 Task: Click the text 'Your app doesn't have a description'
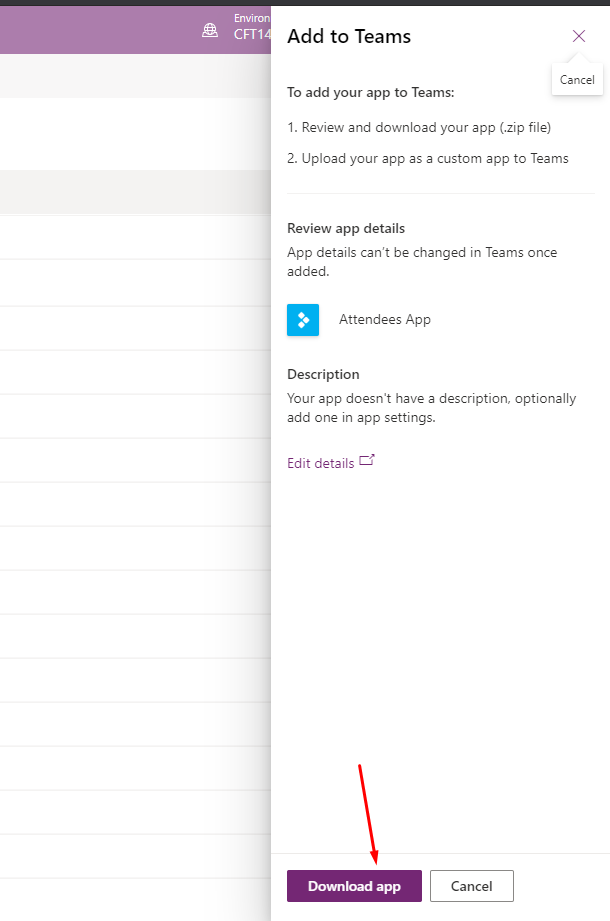(x=399, y=398)
